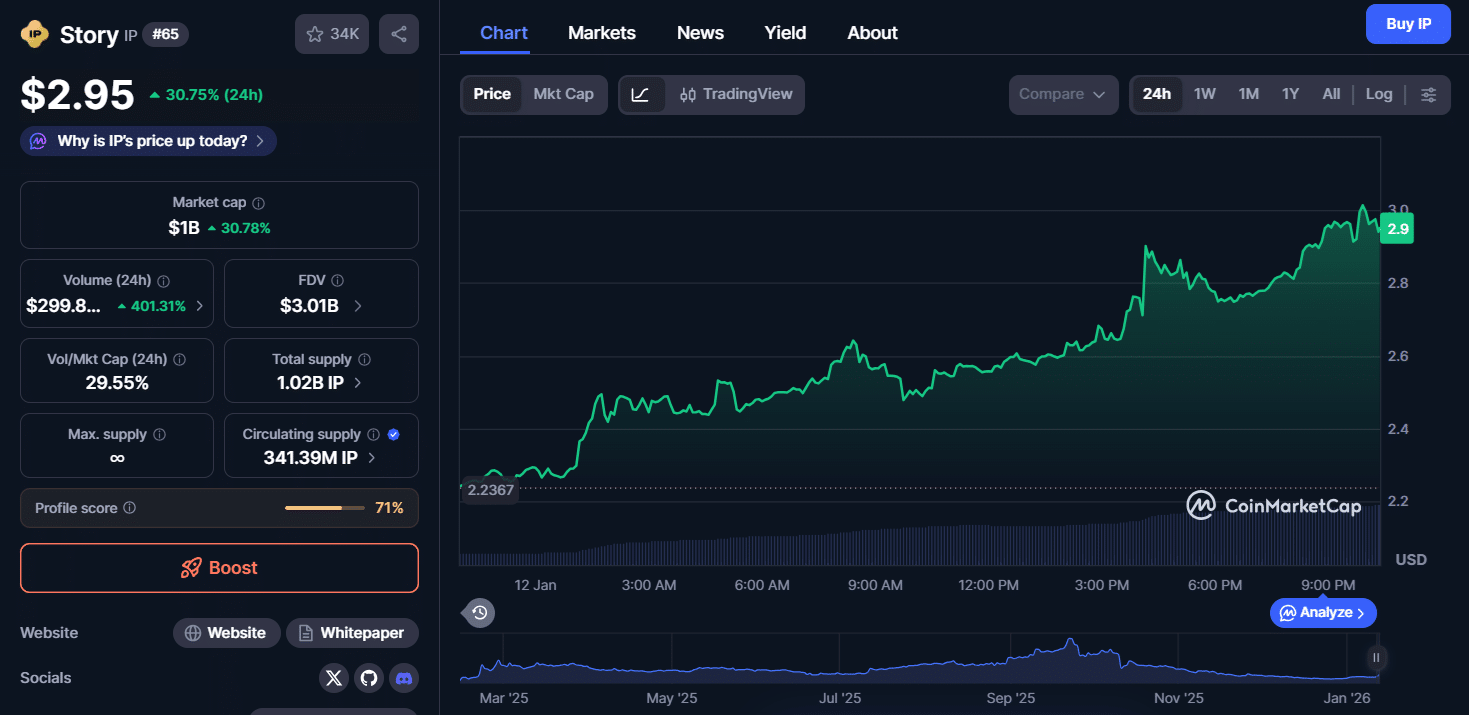Click the orange Boost button
The image size is (1469, 715).
pyautogui.click(x=219, y=568)
